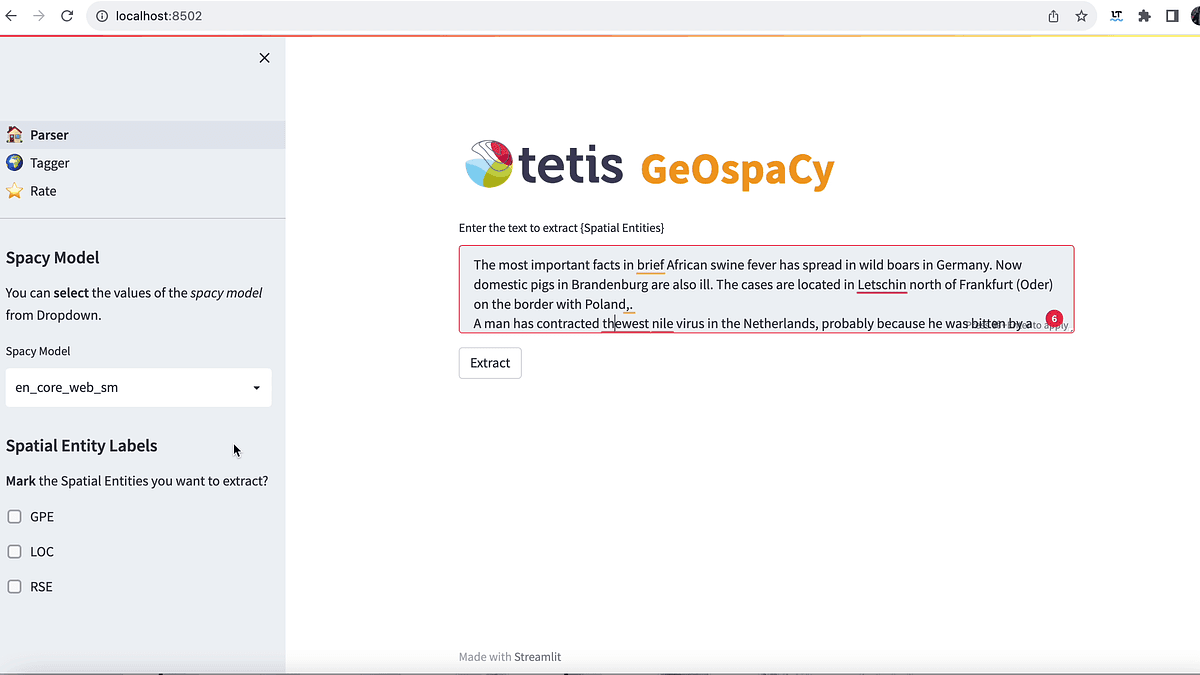Close the sidebar with the X
1200x675 pixels.
click(264, 58)
